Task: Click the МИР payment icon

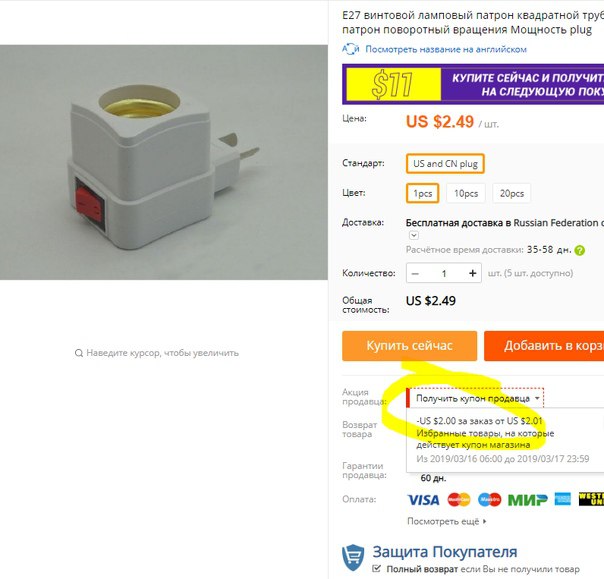Action: pos(527,500)
